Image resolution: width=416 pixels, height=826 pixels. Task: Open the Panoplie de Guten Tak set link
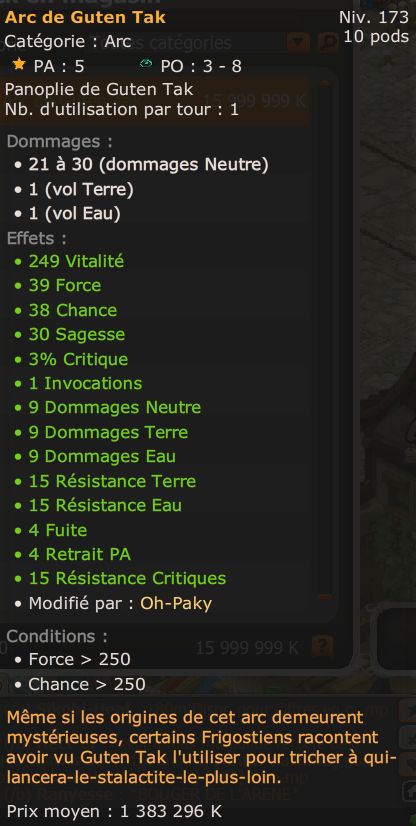click(x=99, y=89)
